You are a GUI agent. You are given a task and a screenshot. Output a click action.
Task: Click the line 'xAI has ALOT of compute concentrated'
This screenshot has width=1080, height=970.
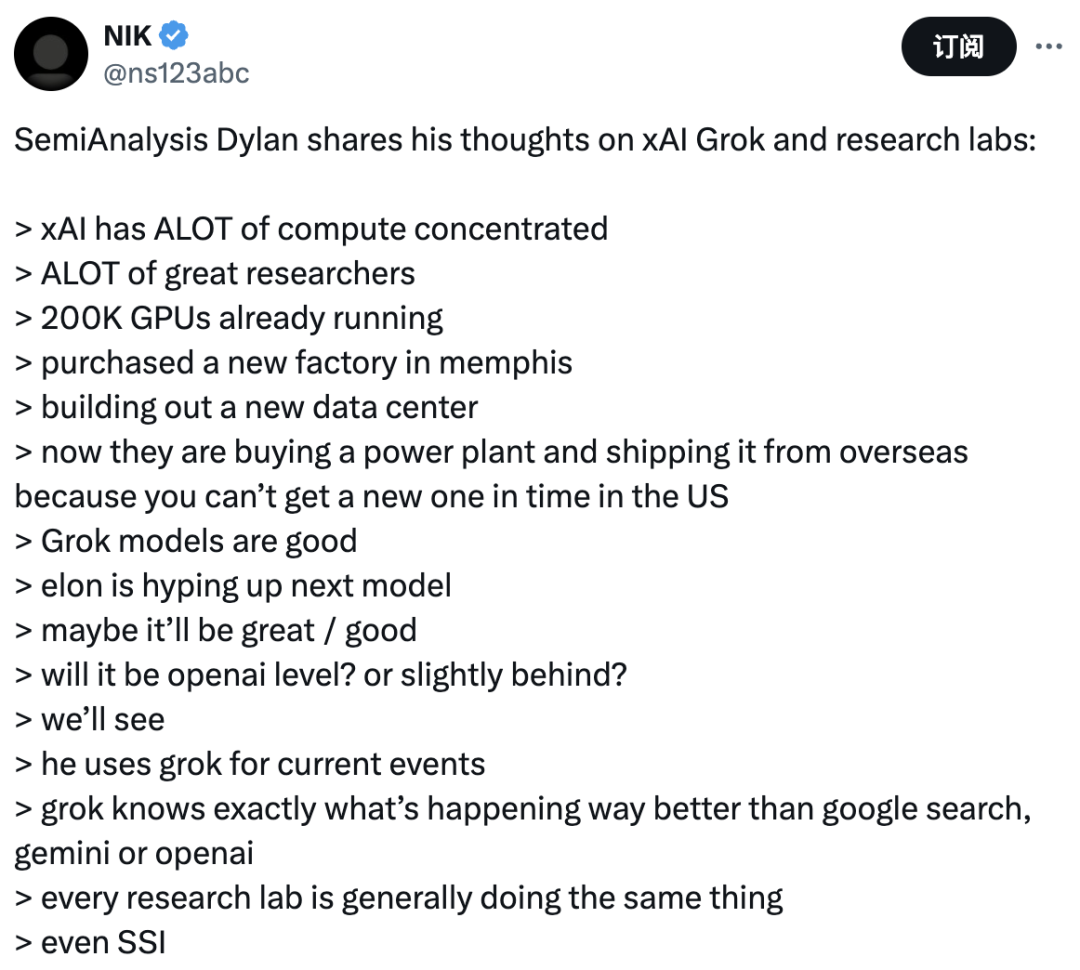[311, 229]
